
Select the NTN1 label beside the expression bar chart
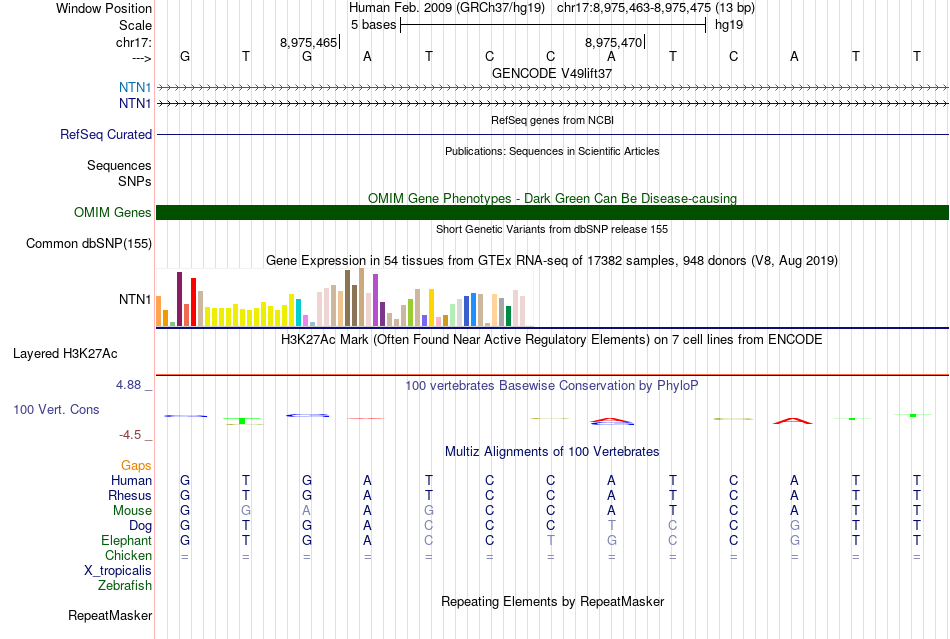pyautogui.click(x=135, y=299)
